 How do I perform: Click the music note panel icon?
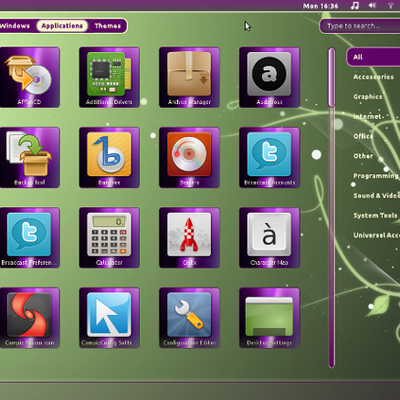355,6
